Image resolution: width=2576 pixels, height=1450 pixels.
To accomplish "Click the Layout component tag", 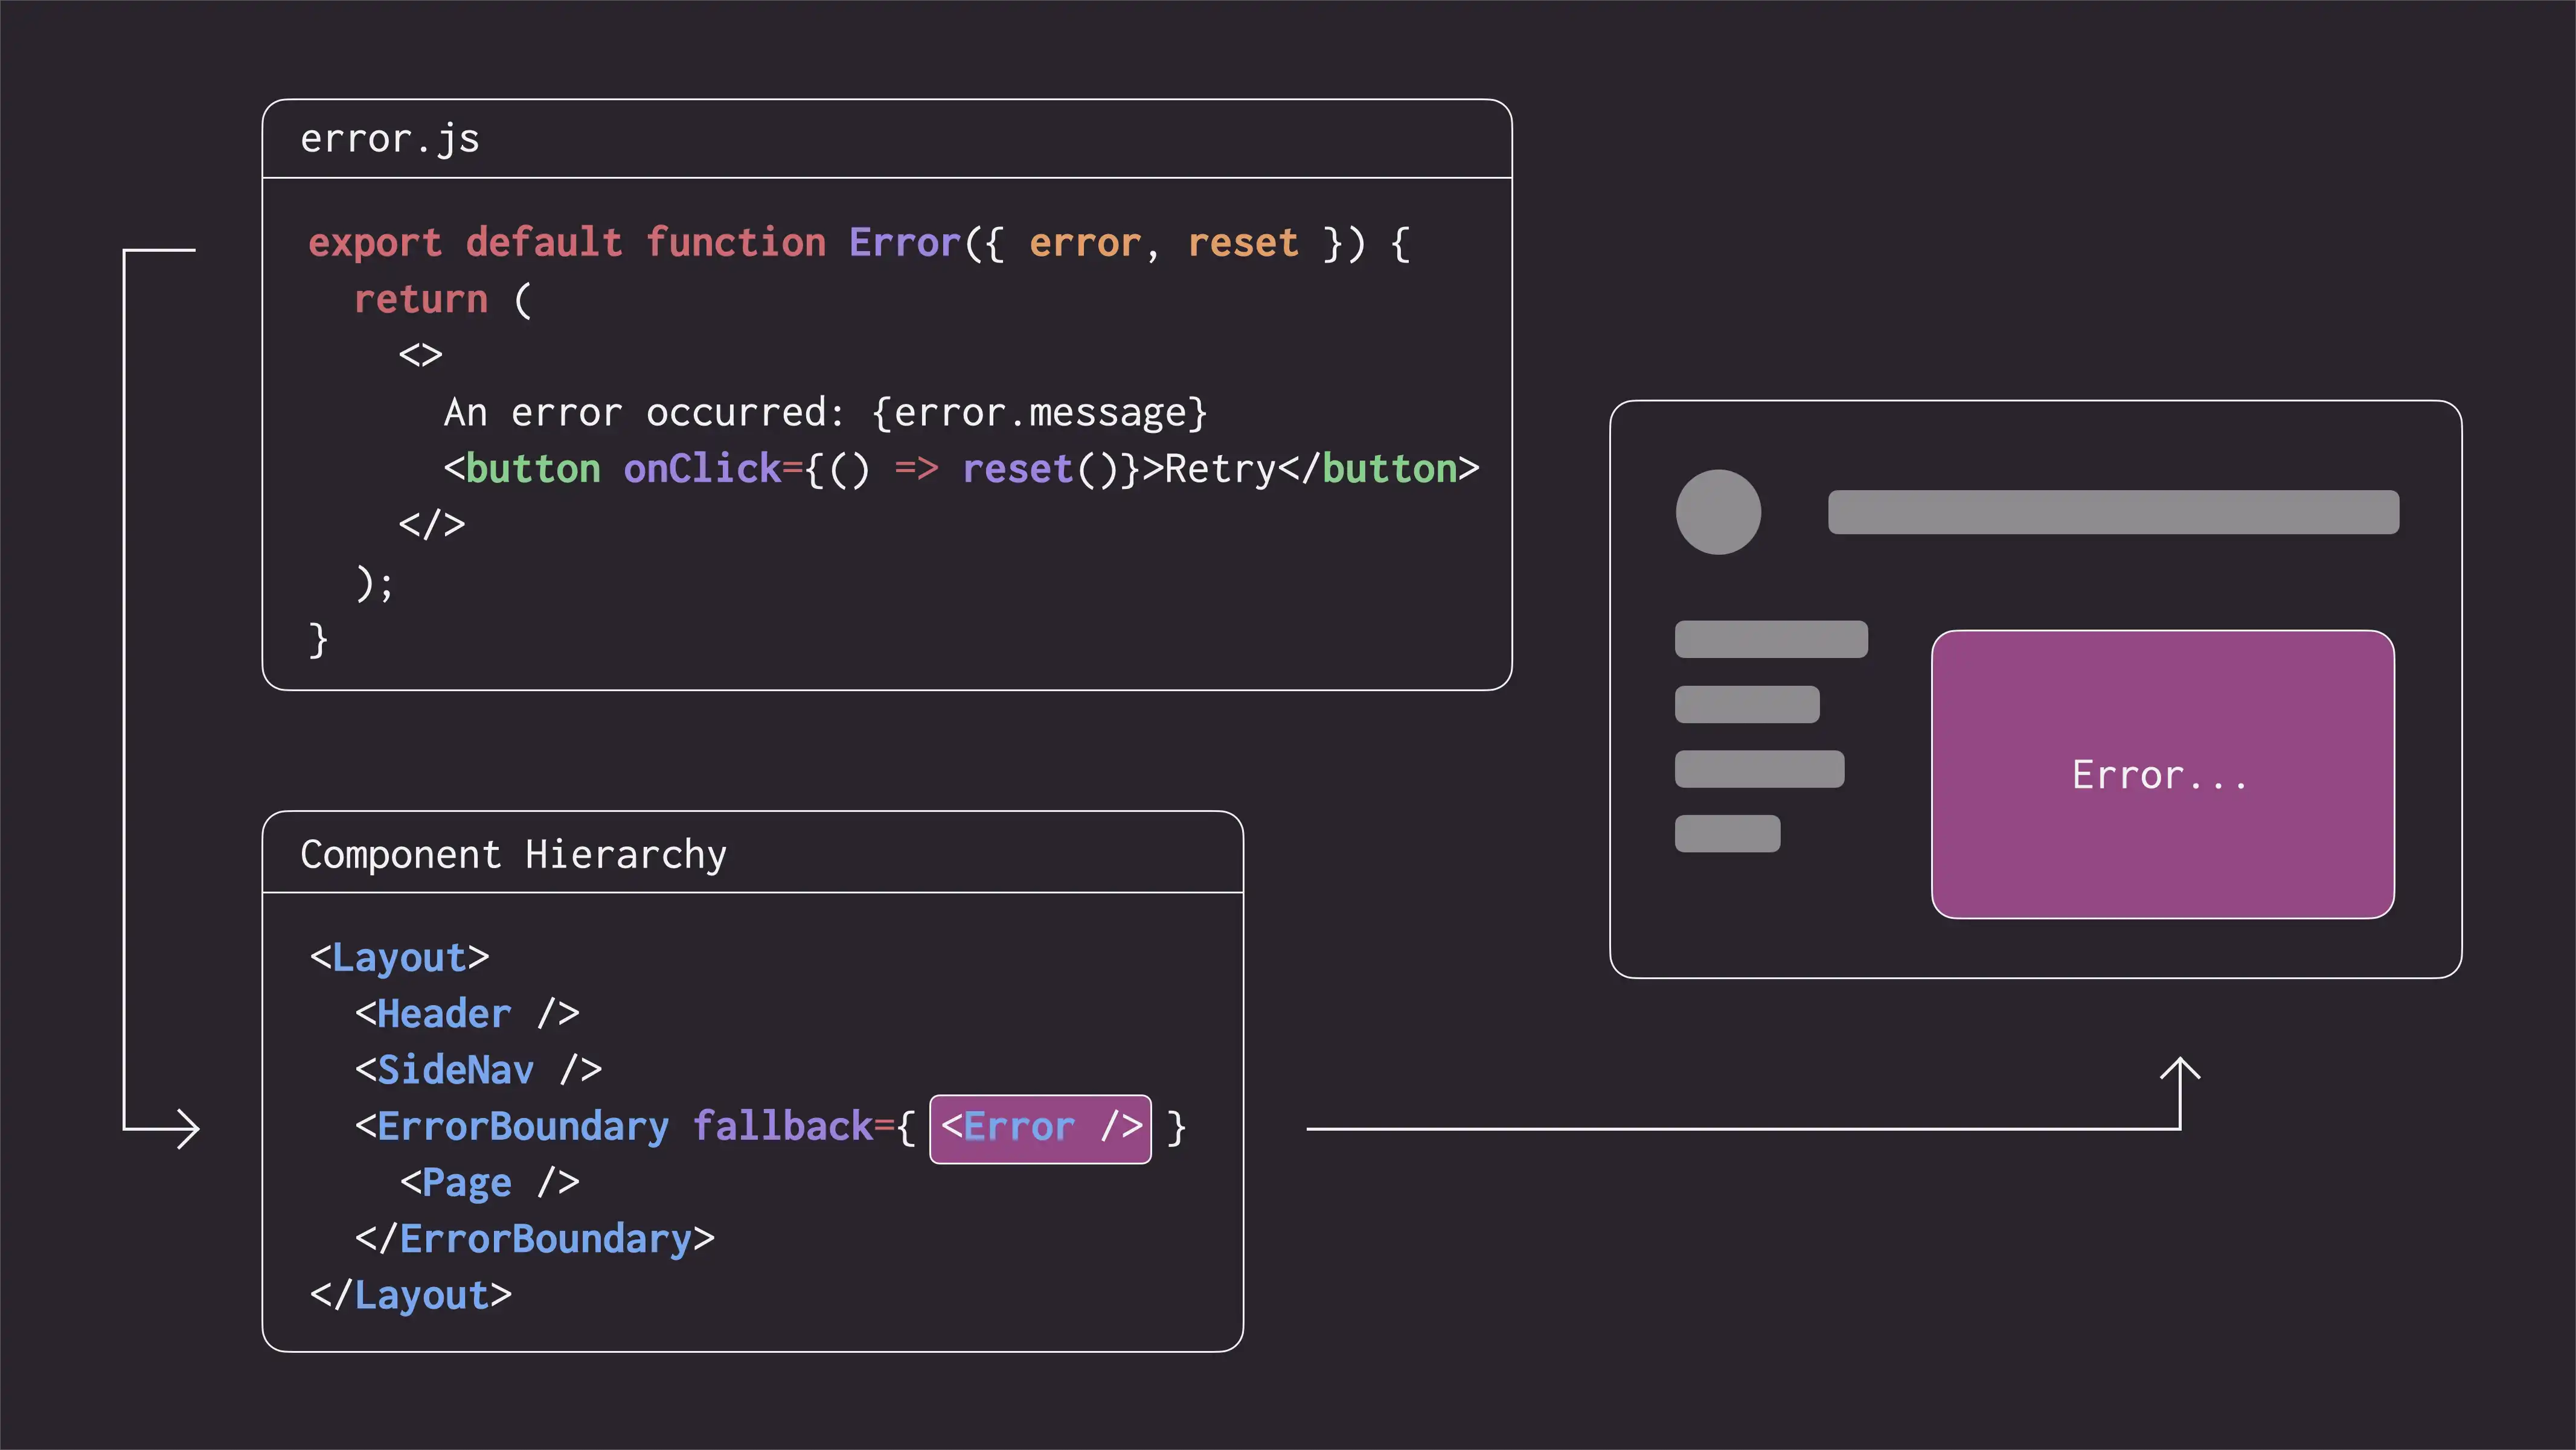I will click(x=392, y=957).
